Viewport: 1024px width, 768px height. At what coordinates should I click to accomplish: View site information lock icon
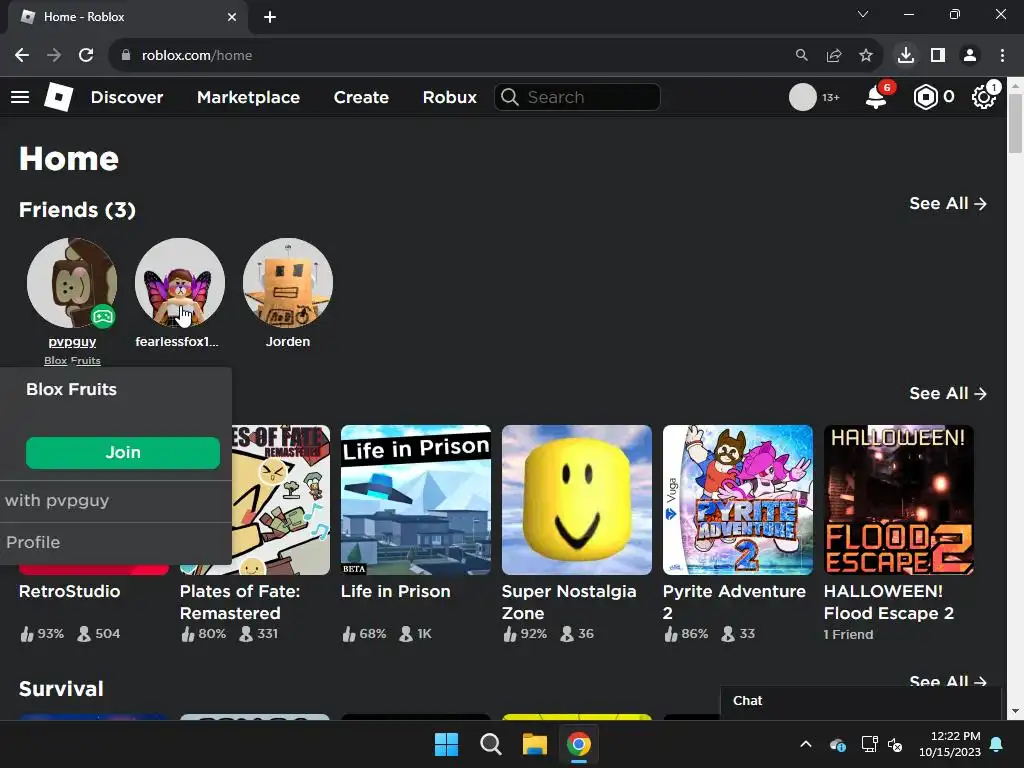(126, 56)
